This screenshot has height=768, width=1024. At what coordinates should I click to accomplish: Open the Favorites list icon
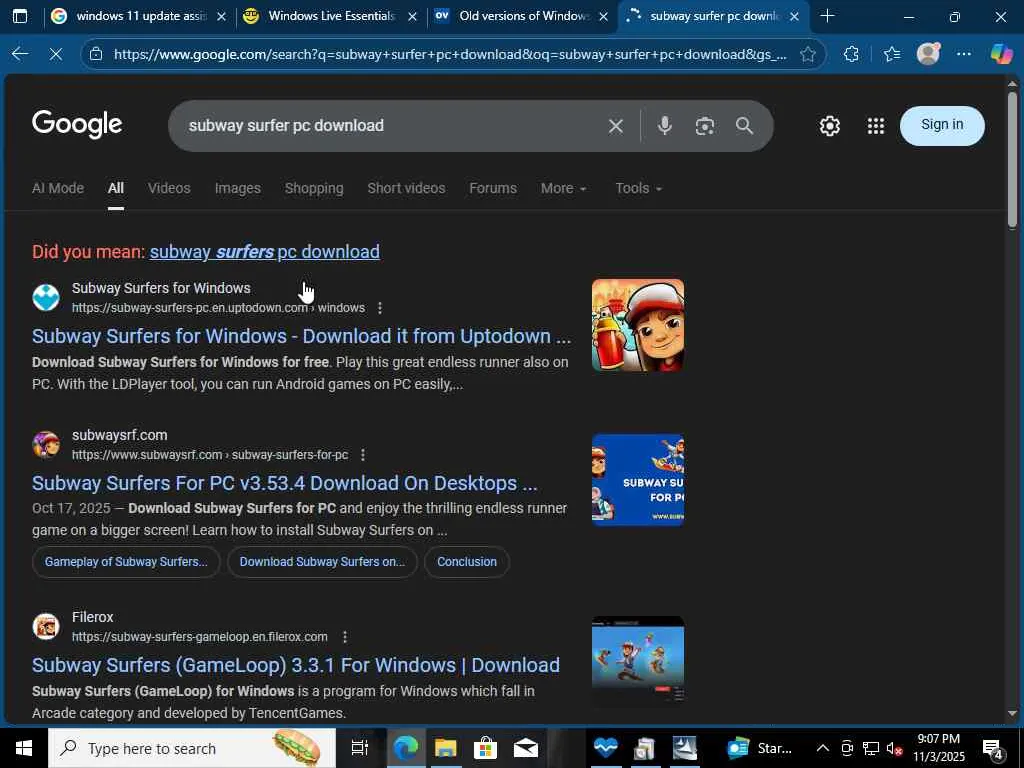tap(892, 54)
